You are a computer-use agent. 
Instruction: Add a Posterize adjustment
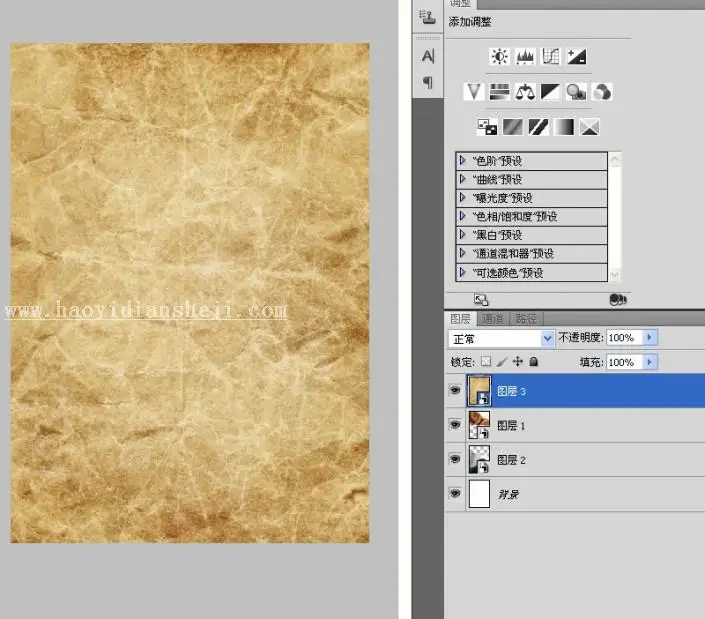(513, 127)
